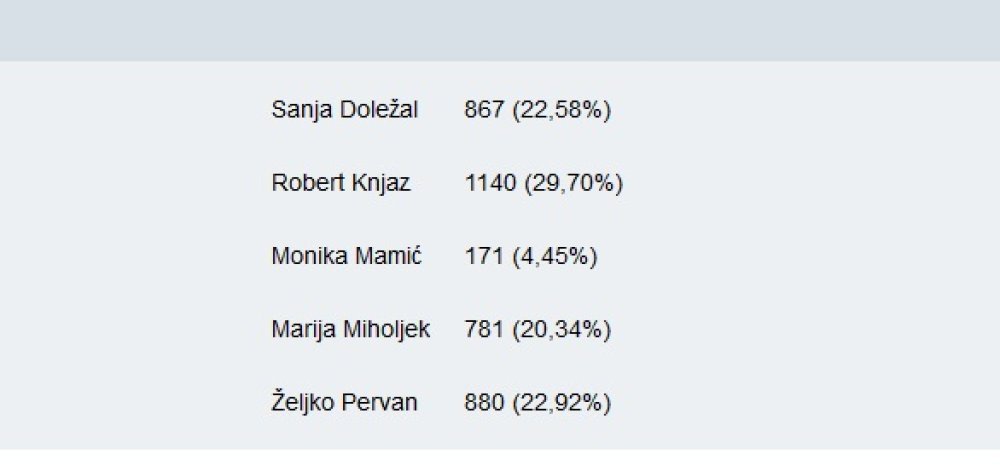The image size is (1000, 465).
Task: Click the percentage 22,92%
Action: point(561,404)
